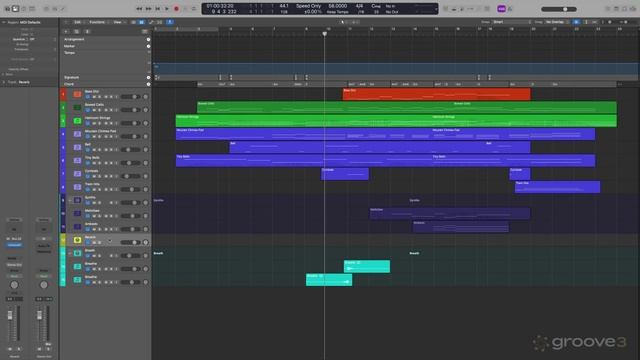Click the blue send button on left channel strip
The image size is (640, 360).
click(14, 245)
